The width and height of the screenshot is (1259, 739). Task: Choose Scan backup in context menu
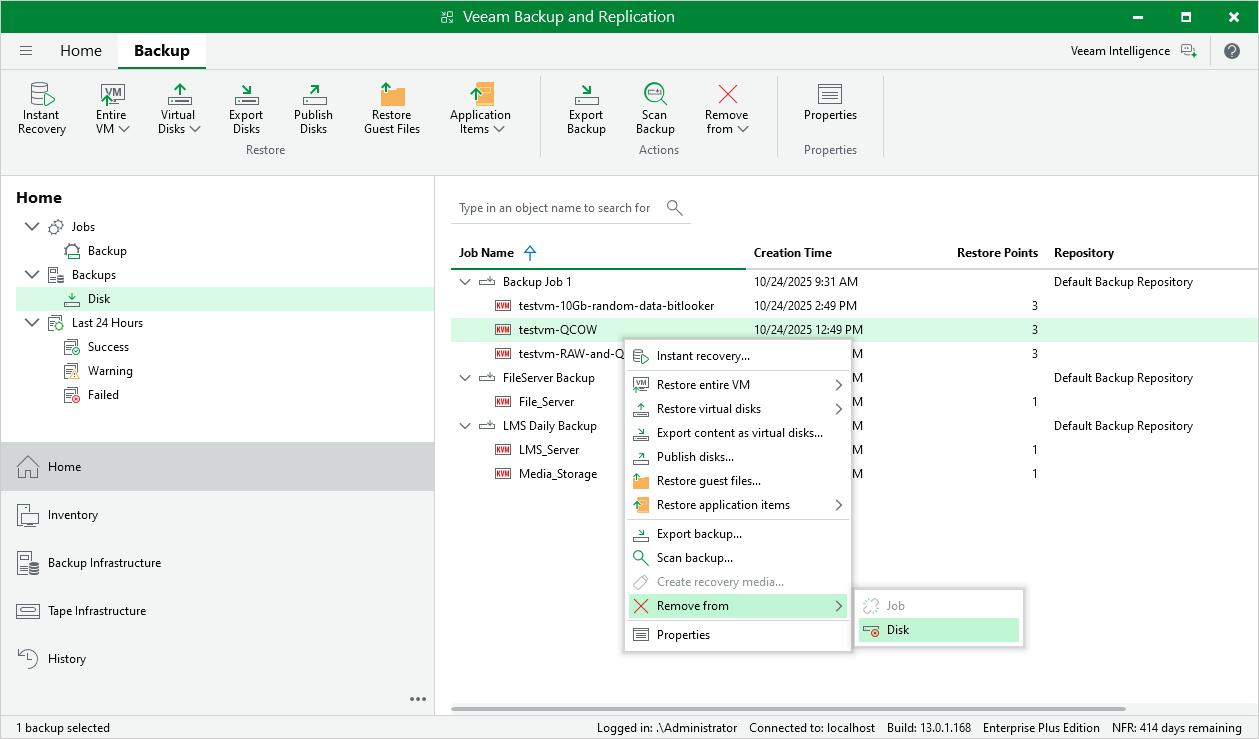point(738,558)
